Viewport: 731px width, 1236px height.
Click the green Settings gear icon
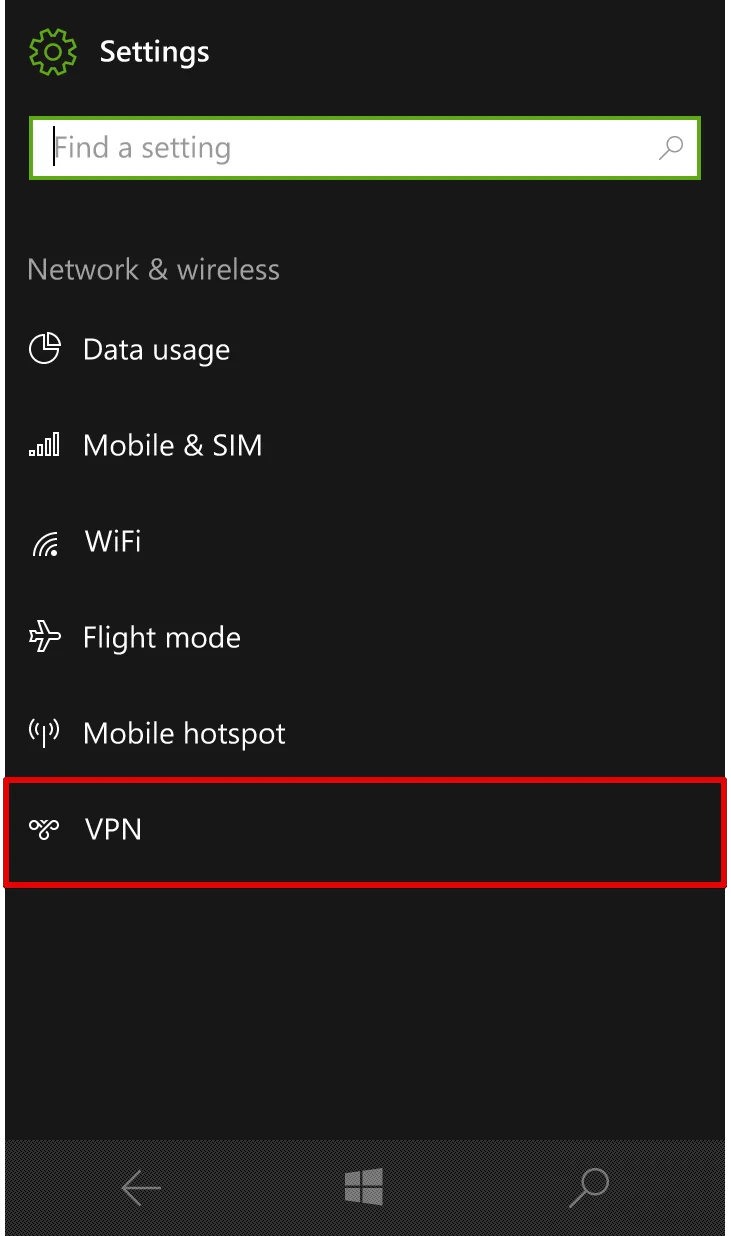coord(53,52)
